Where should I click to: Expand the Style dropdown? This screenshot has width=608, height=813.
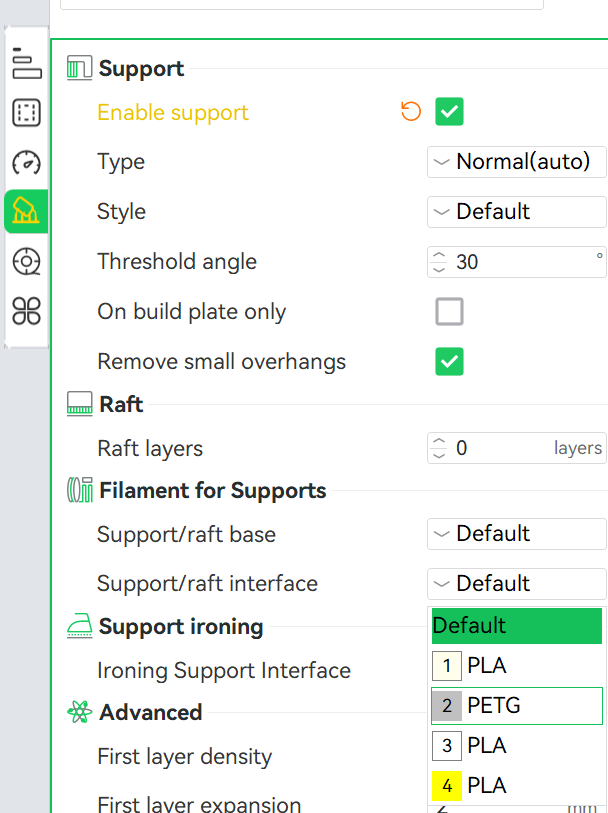click(x=516, y=212)
